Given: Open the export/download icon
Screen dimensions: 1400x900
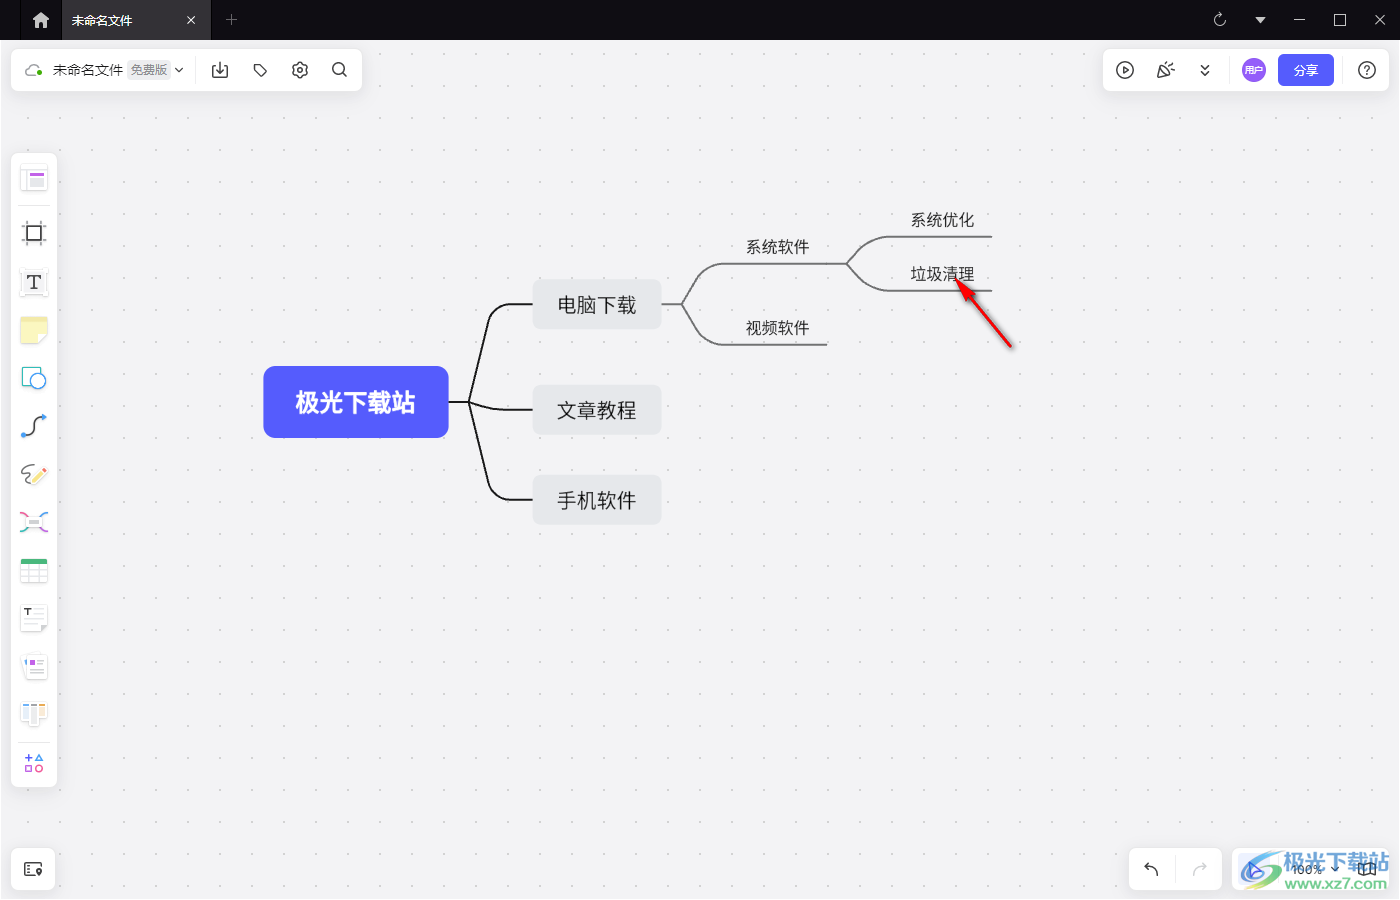Looking at the screenshot, I should (220, 70).
